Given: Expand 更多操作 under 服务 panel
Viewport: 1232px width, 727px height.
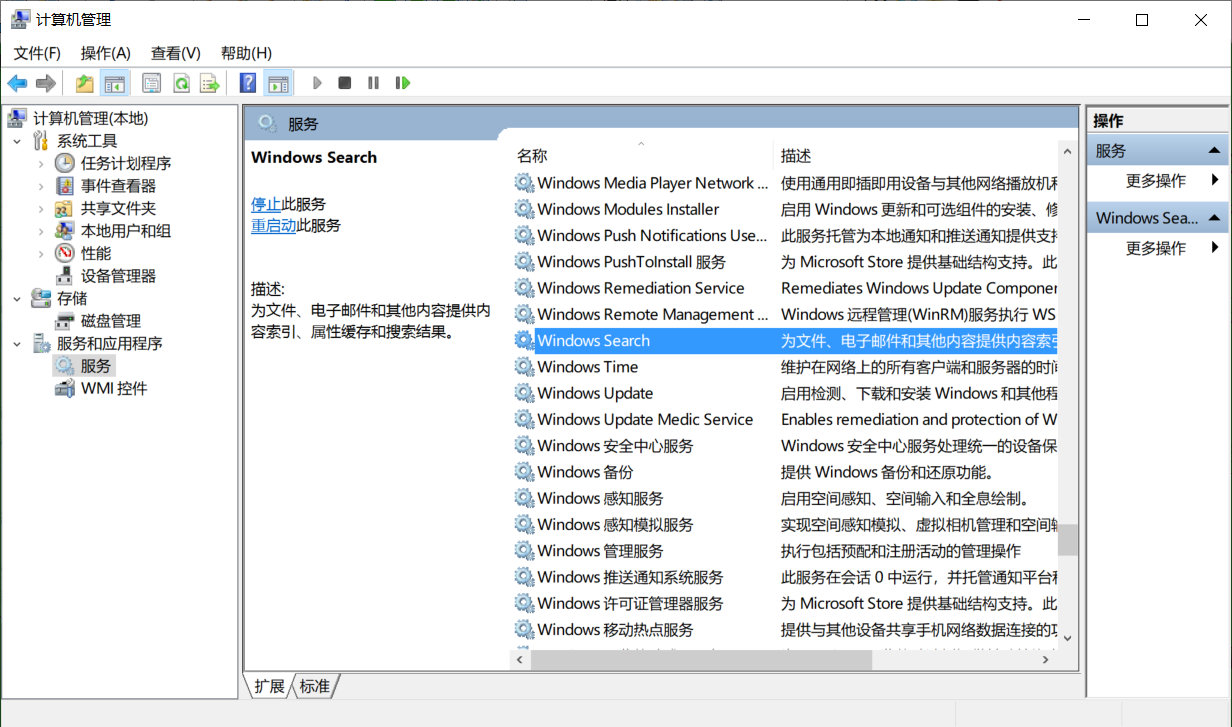Looking at the screenshot, I should click(x=1157, y=179).
